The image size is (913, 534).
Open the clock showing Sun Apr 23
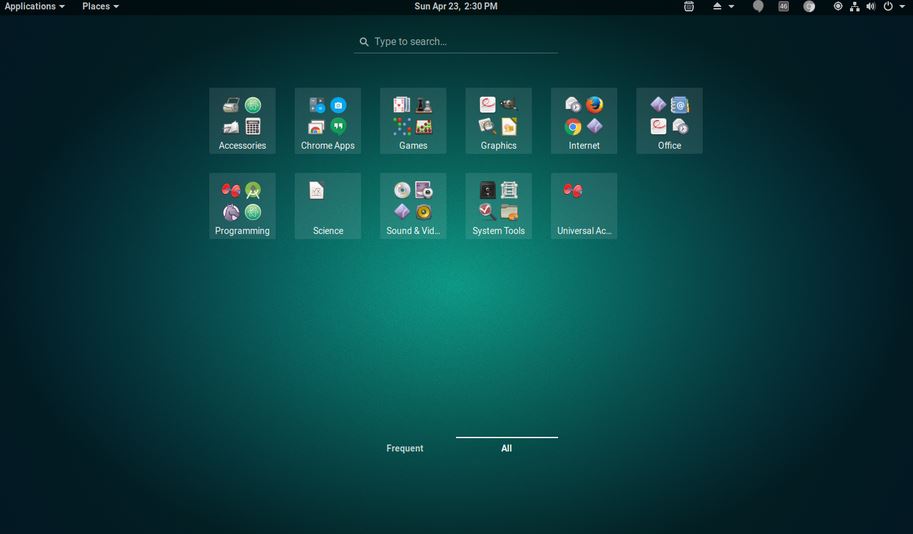point(456,6)
